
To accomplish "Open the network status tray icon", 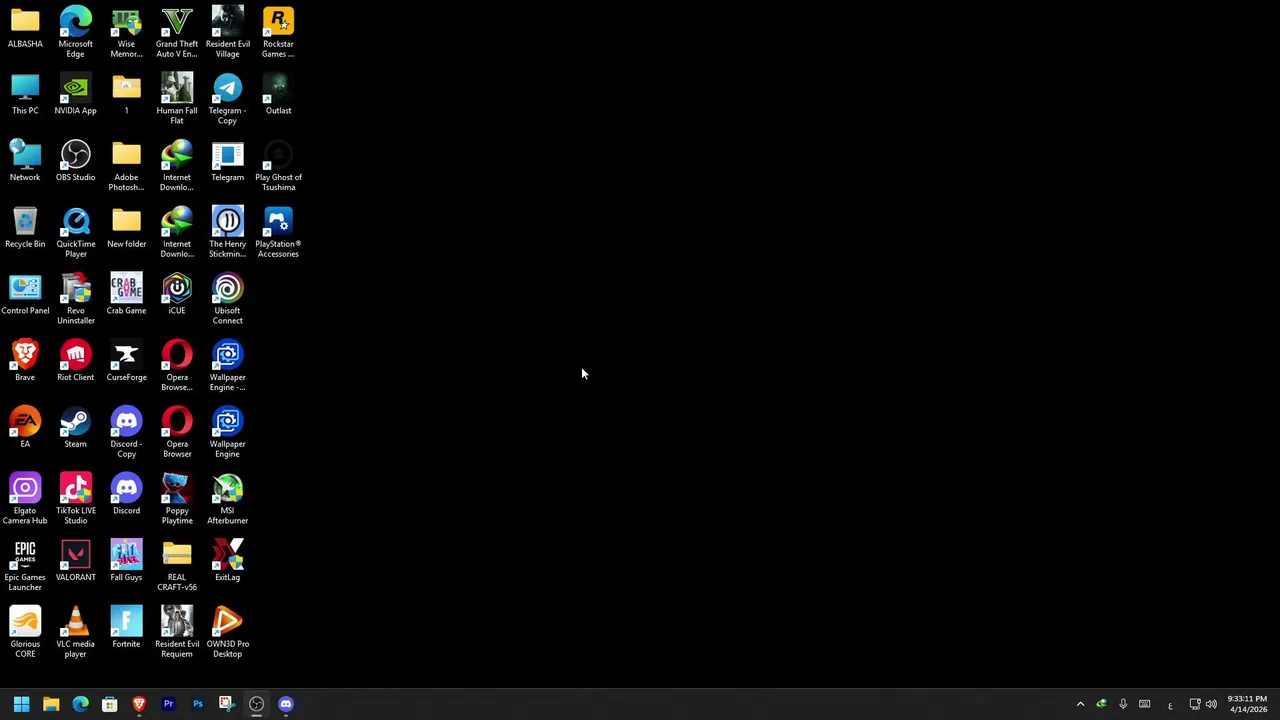I will tap(1194, 704).
